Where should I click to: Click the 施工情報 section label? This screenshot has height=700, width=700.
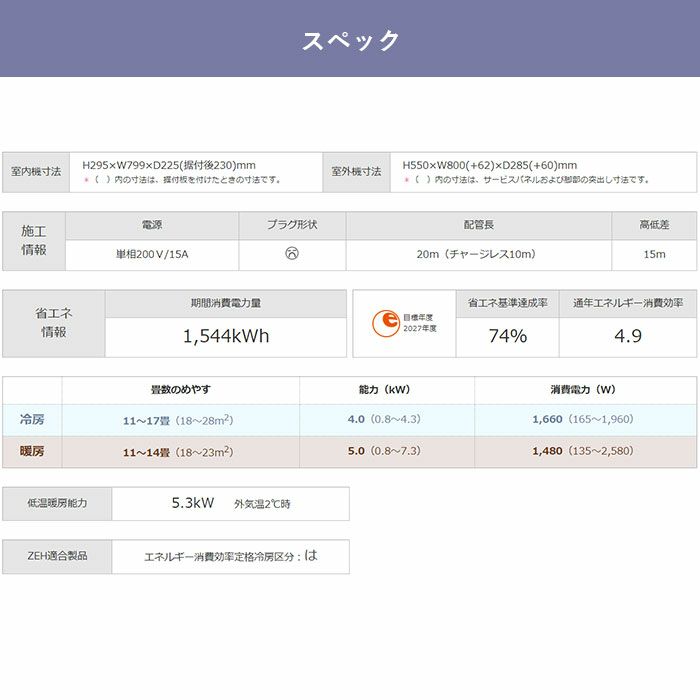[x=34, y=240]
